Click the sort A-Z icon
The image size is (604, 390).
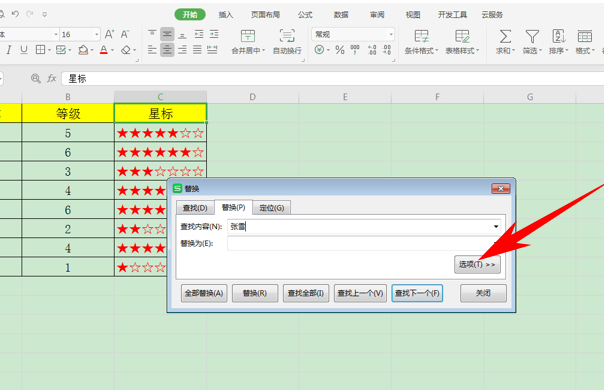[x=559, y=37]
